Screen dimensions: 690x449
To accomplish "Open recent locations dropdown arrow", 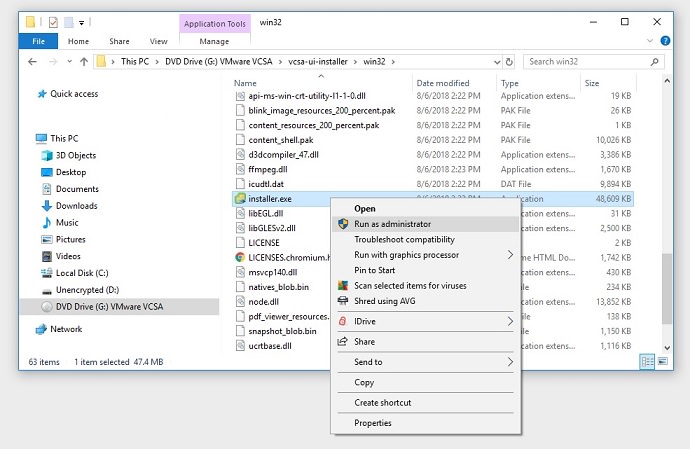I will (70, 62).
